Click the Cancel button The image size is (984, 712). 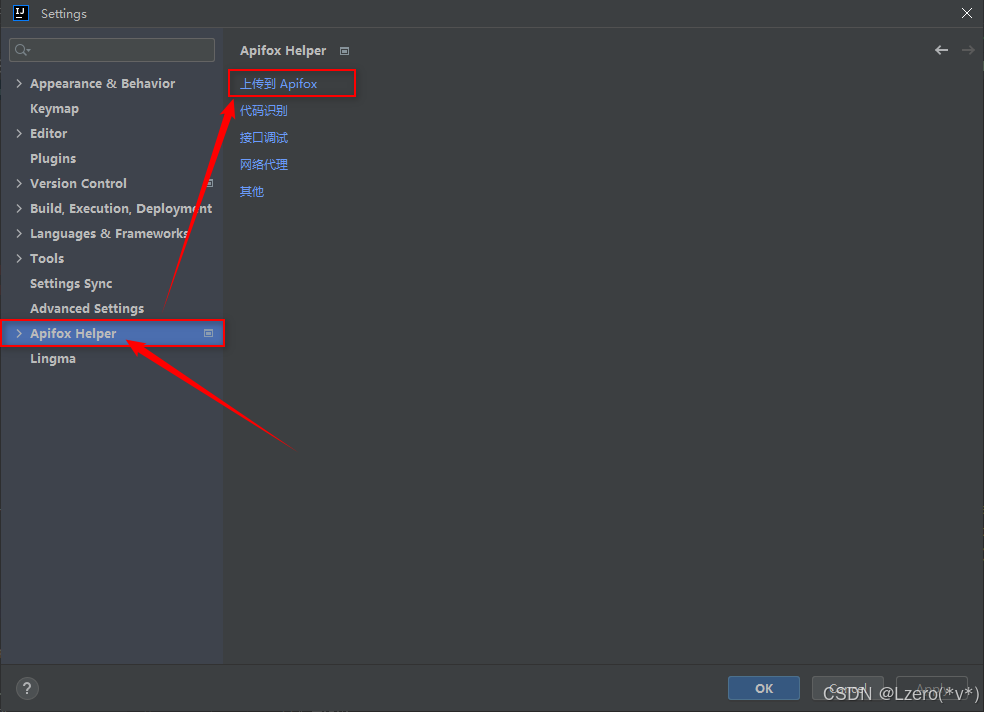tap(847, 688)
